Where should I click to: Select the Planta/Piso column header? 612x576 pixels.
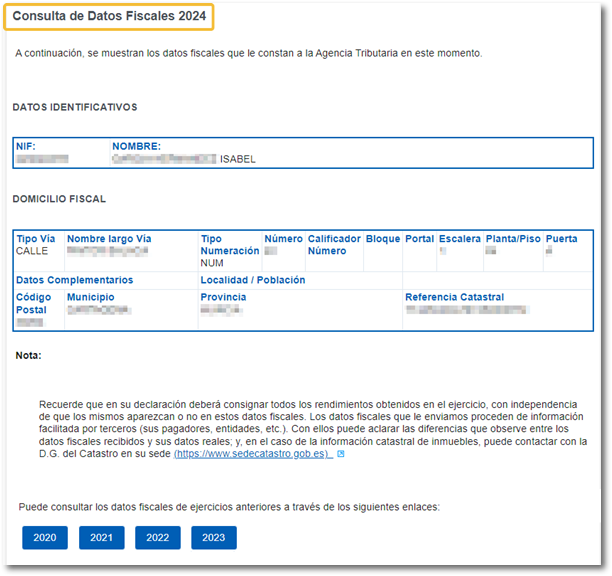(512, 239)
